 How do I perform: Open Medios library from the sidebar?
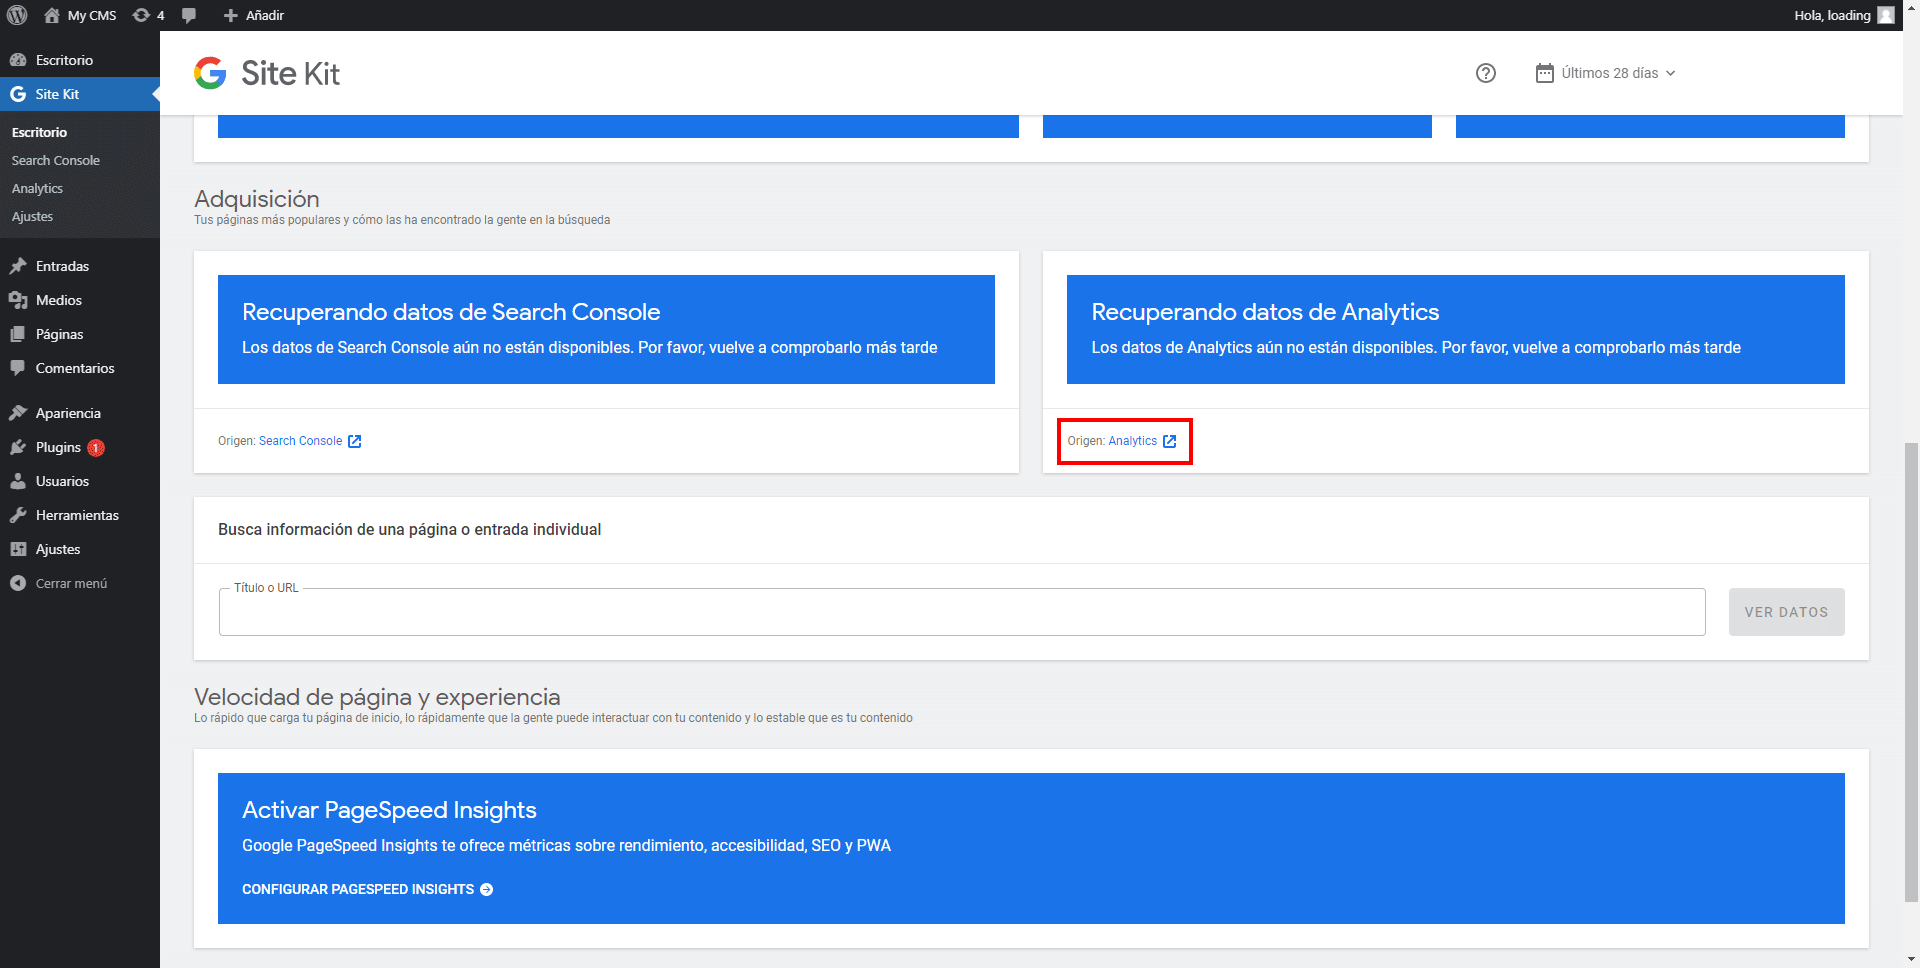pos(80,300)
